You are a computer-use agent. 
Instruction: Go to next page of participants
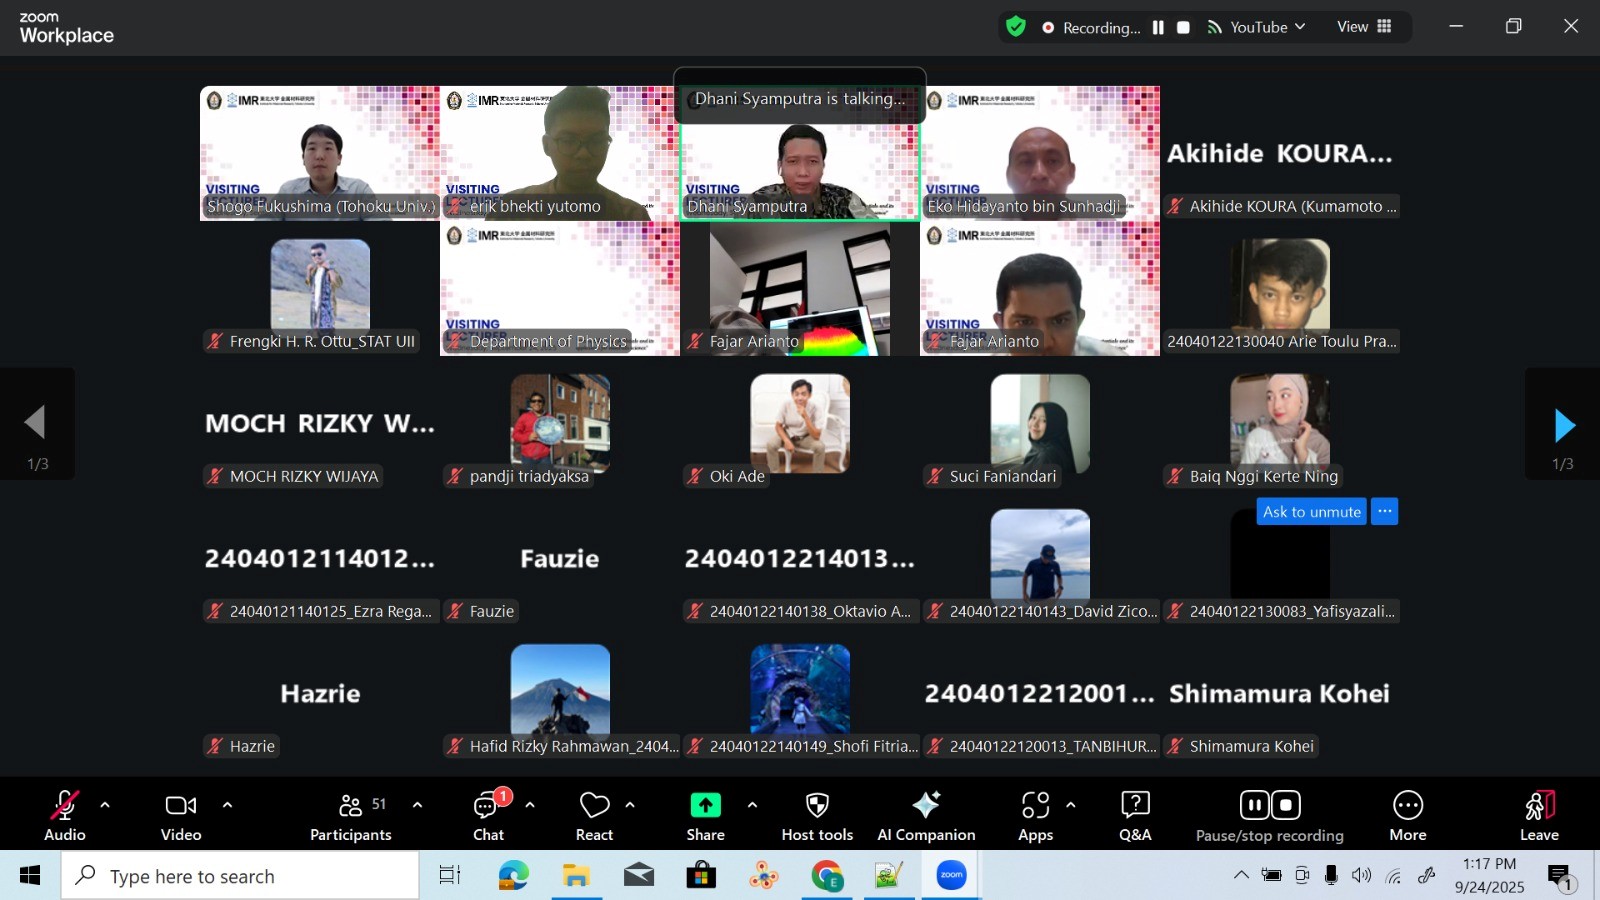pos(1564,426)
